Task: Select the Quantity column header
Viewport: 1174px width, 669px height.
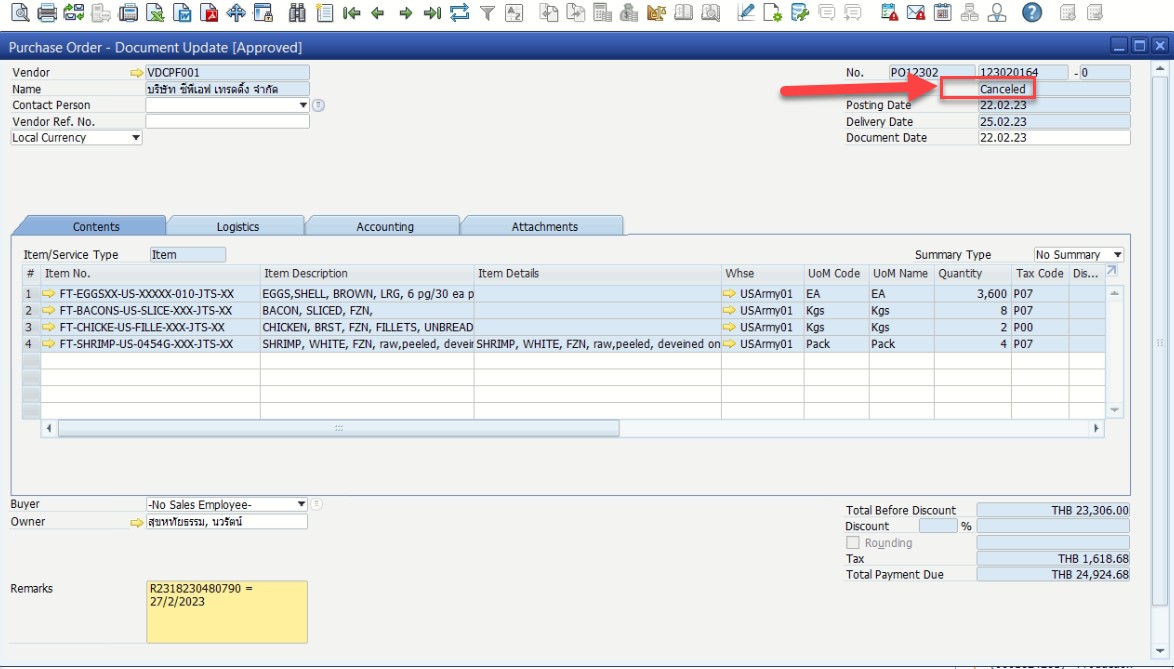Action: [973, 274]
